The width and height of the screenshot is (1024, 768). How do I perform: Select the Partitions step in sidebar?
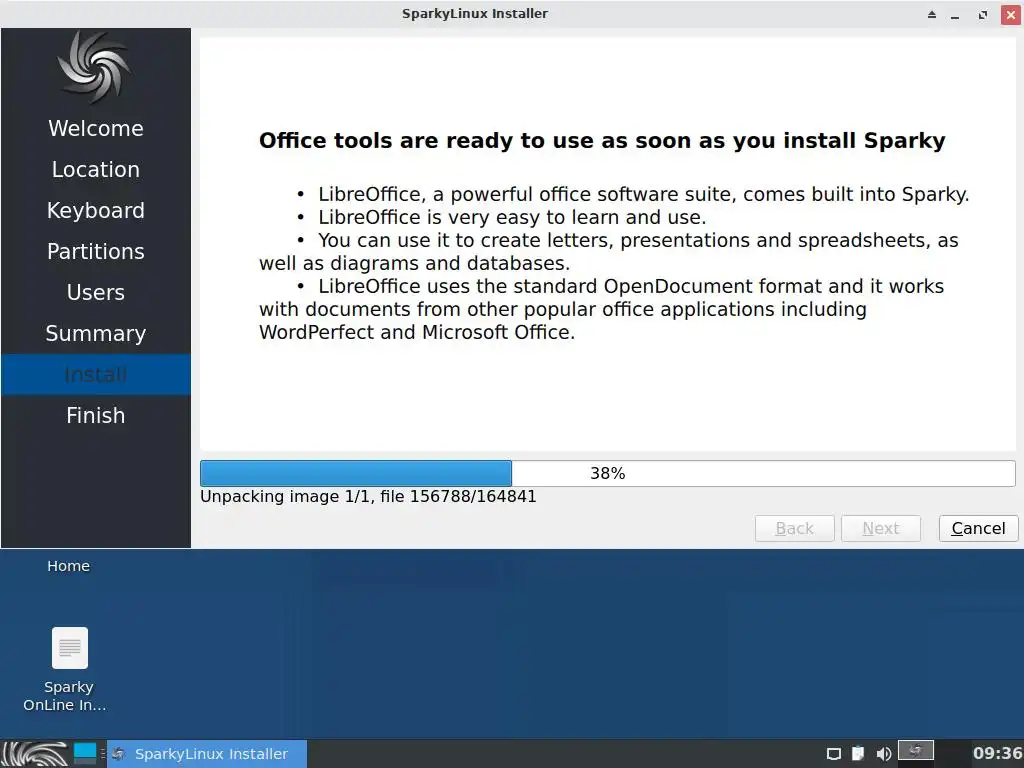96,251
